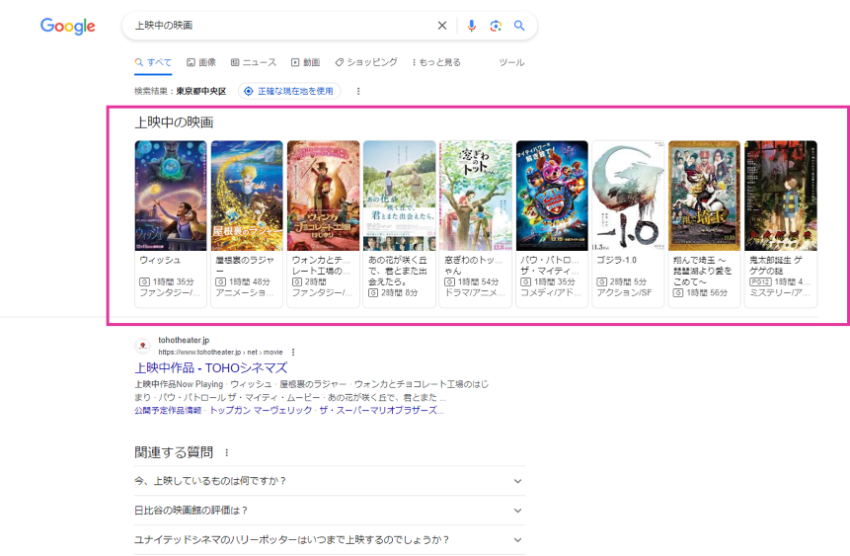Expand 今、上映しているものは何ですか question
The width and height of the screenshot is (850, 556).
pyautogui.click(x=330, y=481)
